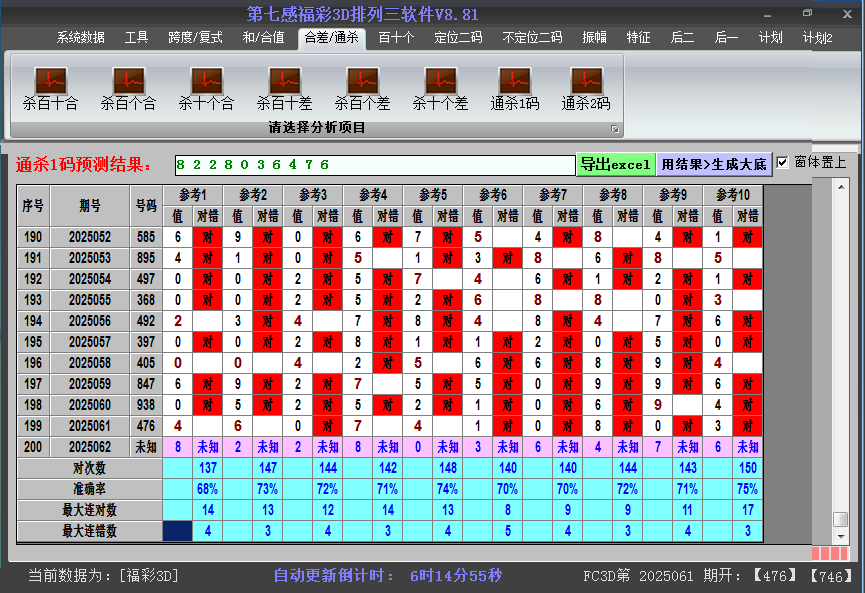Select the row for period 2025053
This screenshot has height=593, width=865.
coord(389,258)
